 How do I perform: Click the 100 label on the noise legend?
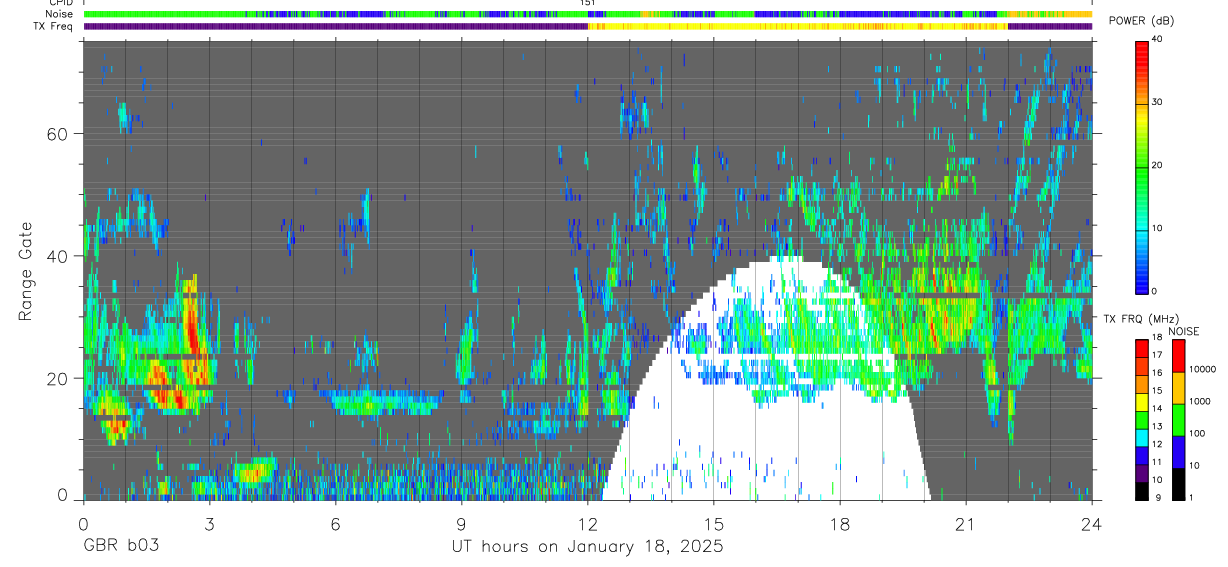coord(1197,433)
